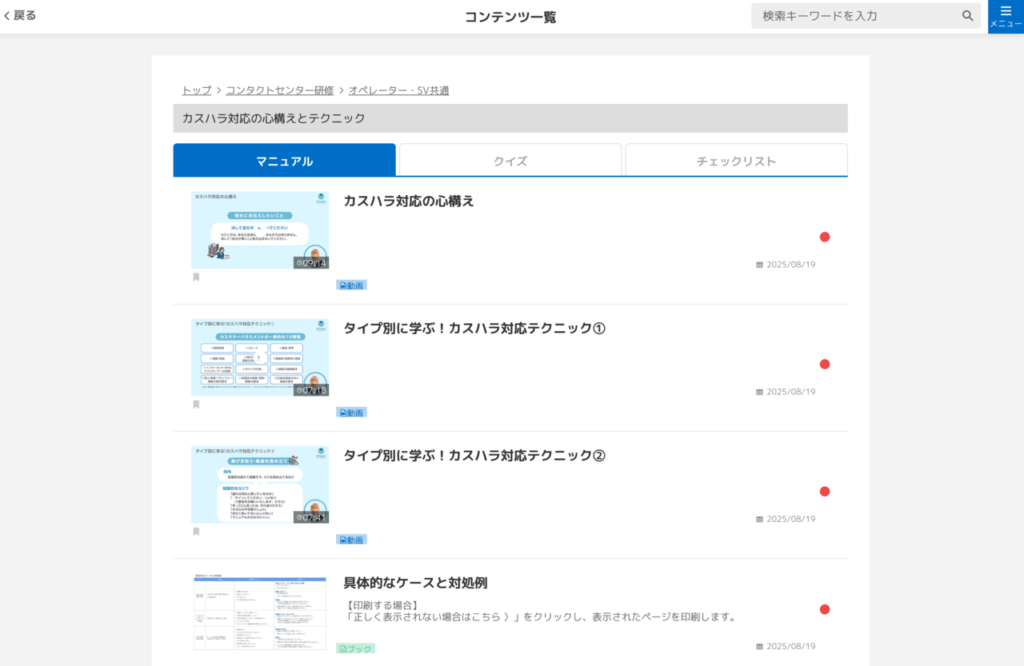Click the red status dot for 具体的なケースと対処例
Screen dimensions: 1024x666
click(825, 609)
